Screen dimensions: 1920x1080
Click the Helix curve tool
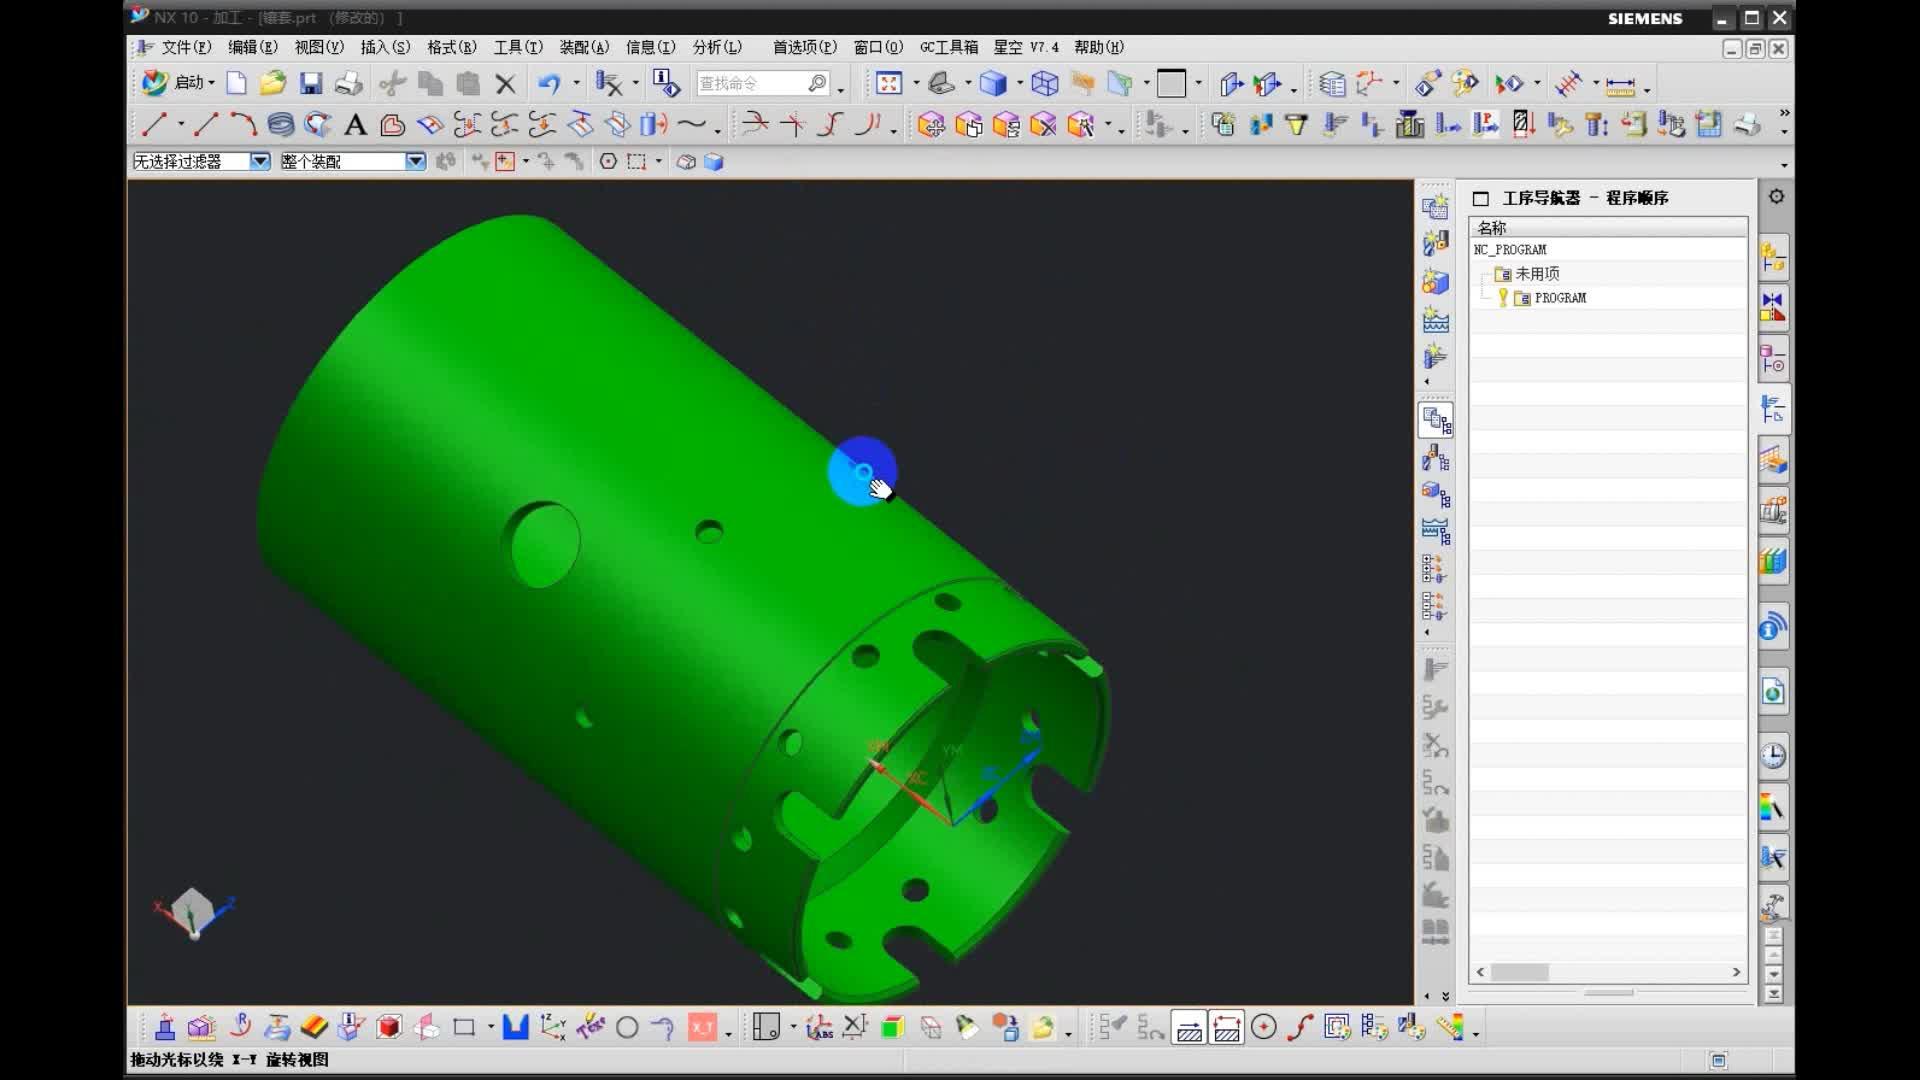281,125
